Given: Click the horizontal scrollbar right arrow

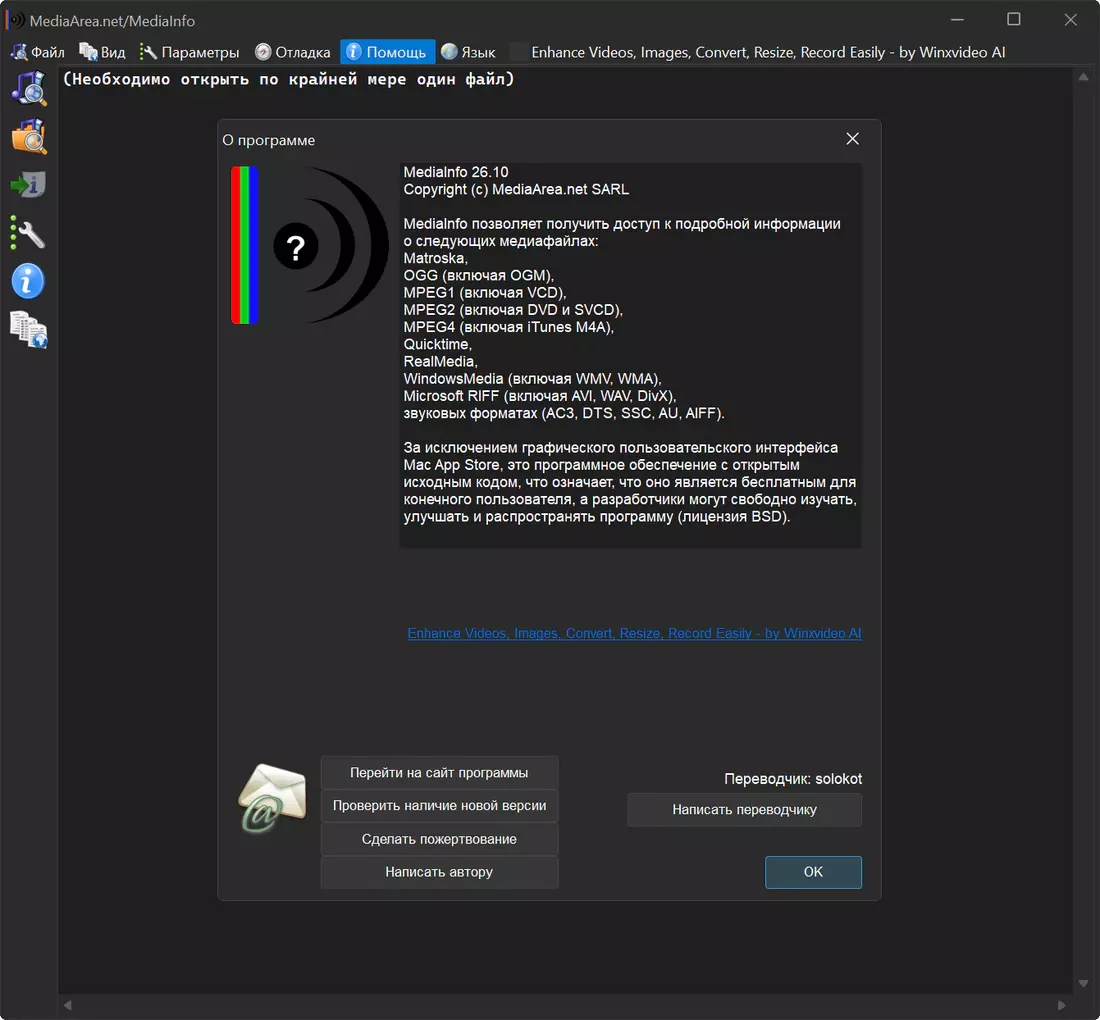Looking at the screenshot, I should click(x=1061, y=1005).
